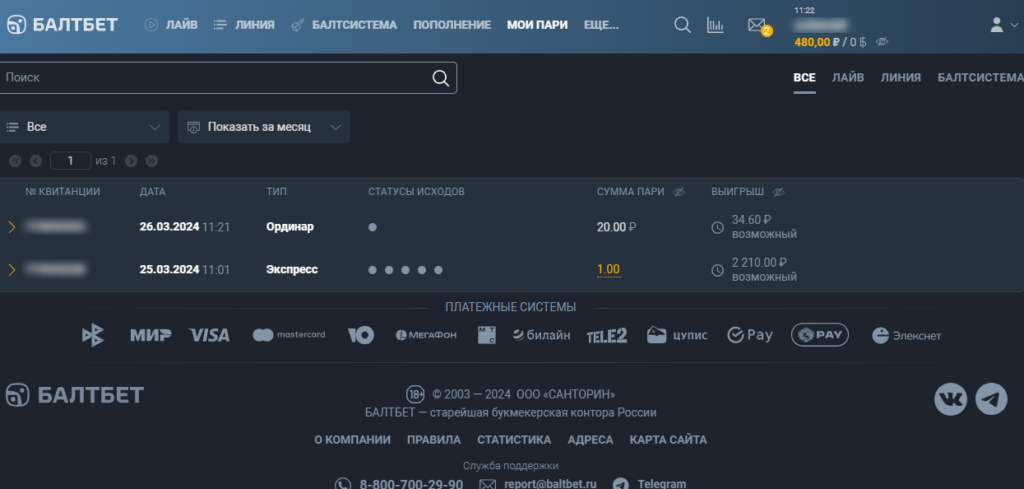Go to previous page pagination arrow
This screenshot has width=1024, height=489.
pos(36,161)
